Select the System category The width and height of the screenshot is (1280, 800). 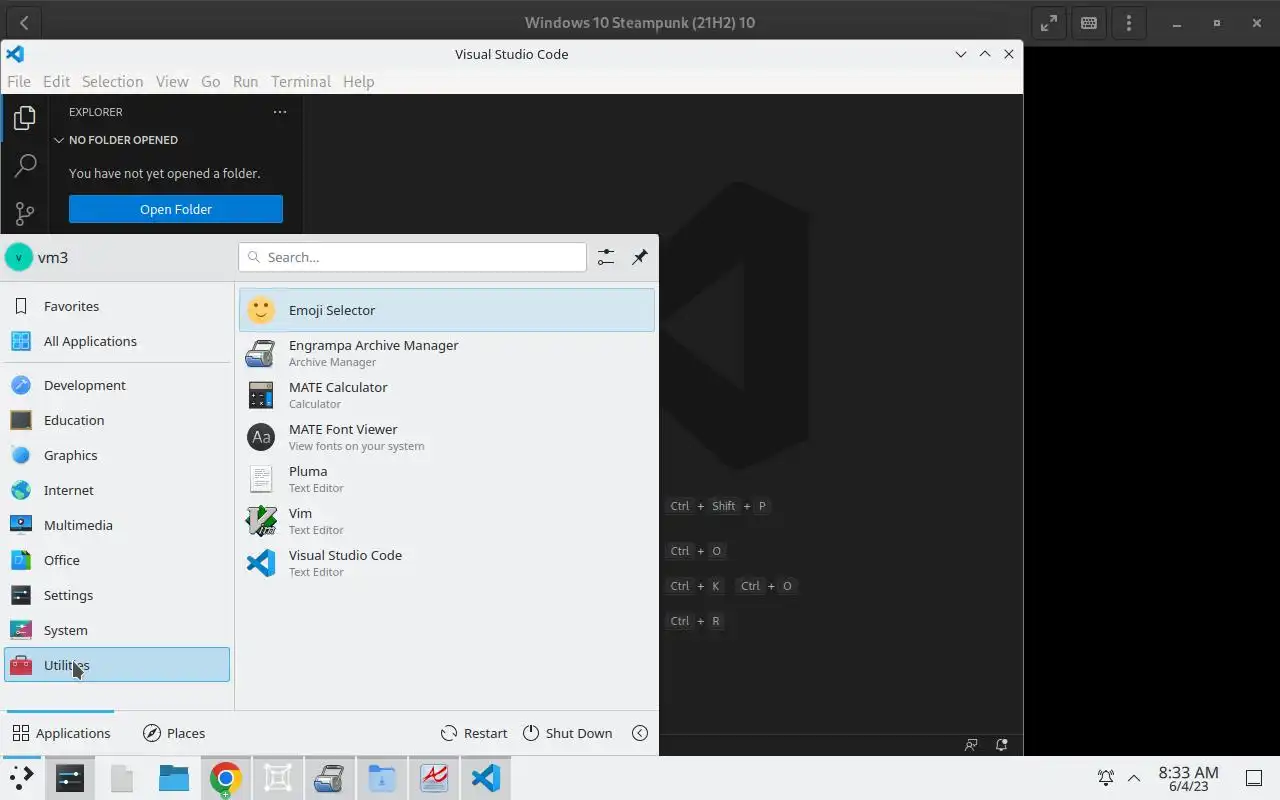pos(117,630)
